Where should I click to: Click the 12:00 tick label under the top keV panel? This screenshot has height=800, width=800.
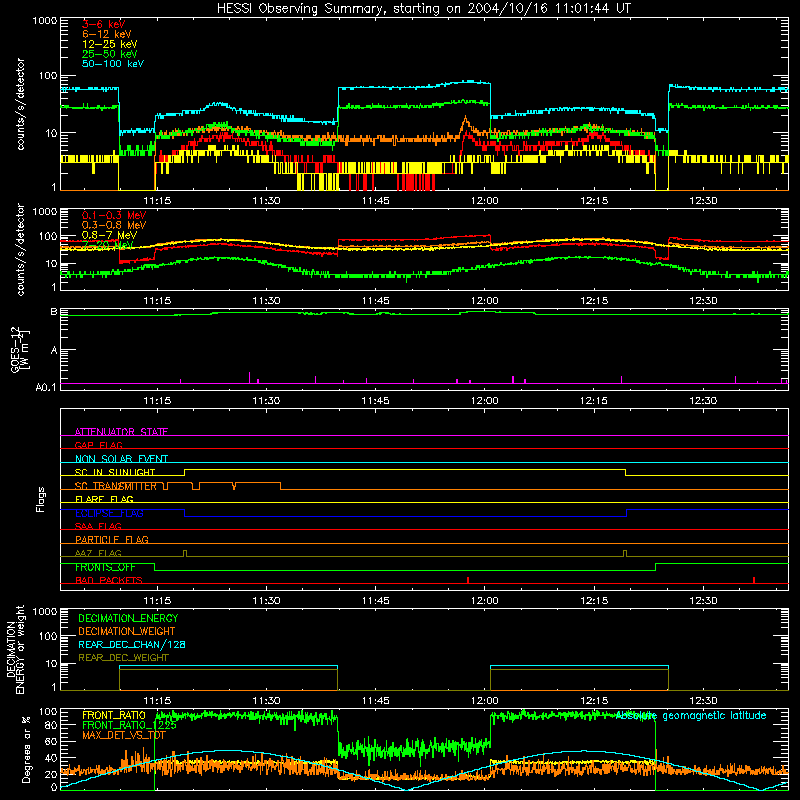(x=485, y=201)
